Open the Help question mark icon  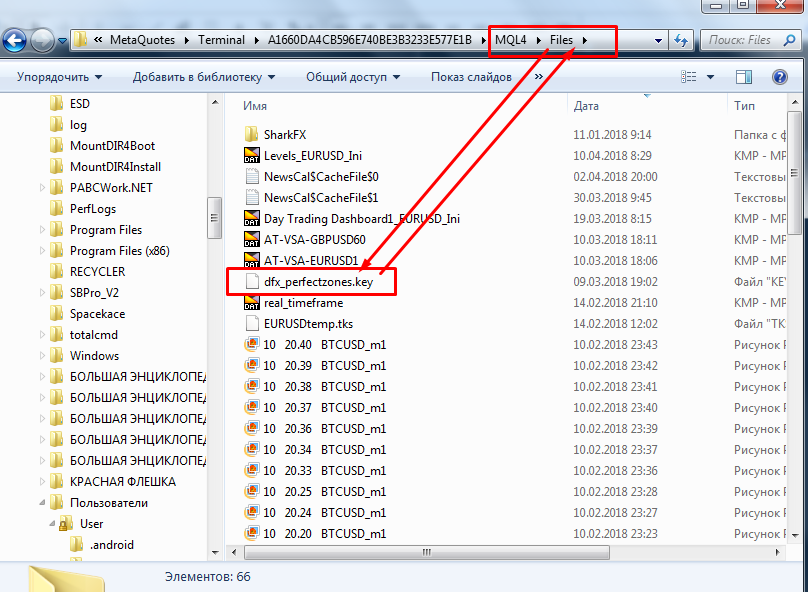click(x=780, y=77)
